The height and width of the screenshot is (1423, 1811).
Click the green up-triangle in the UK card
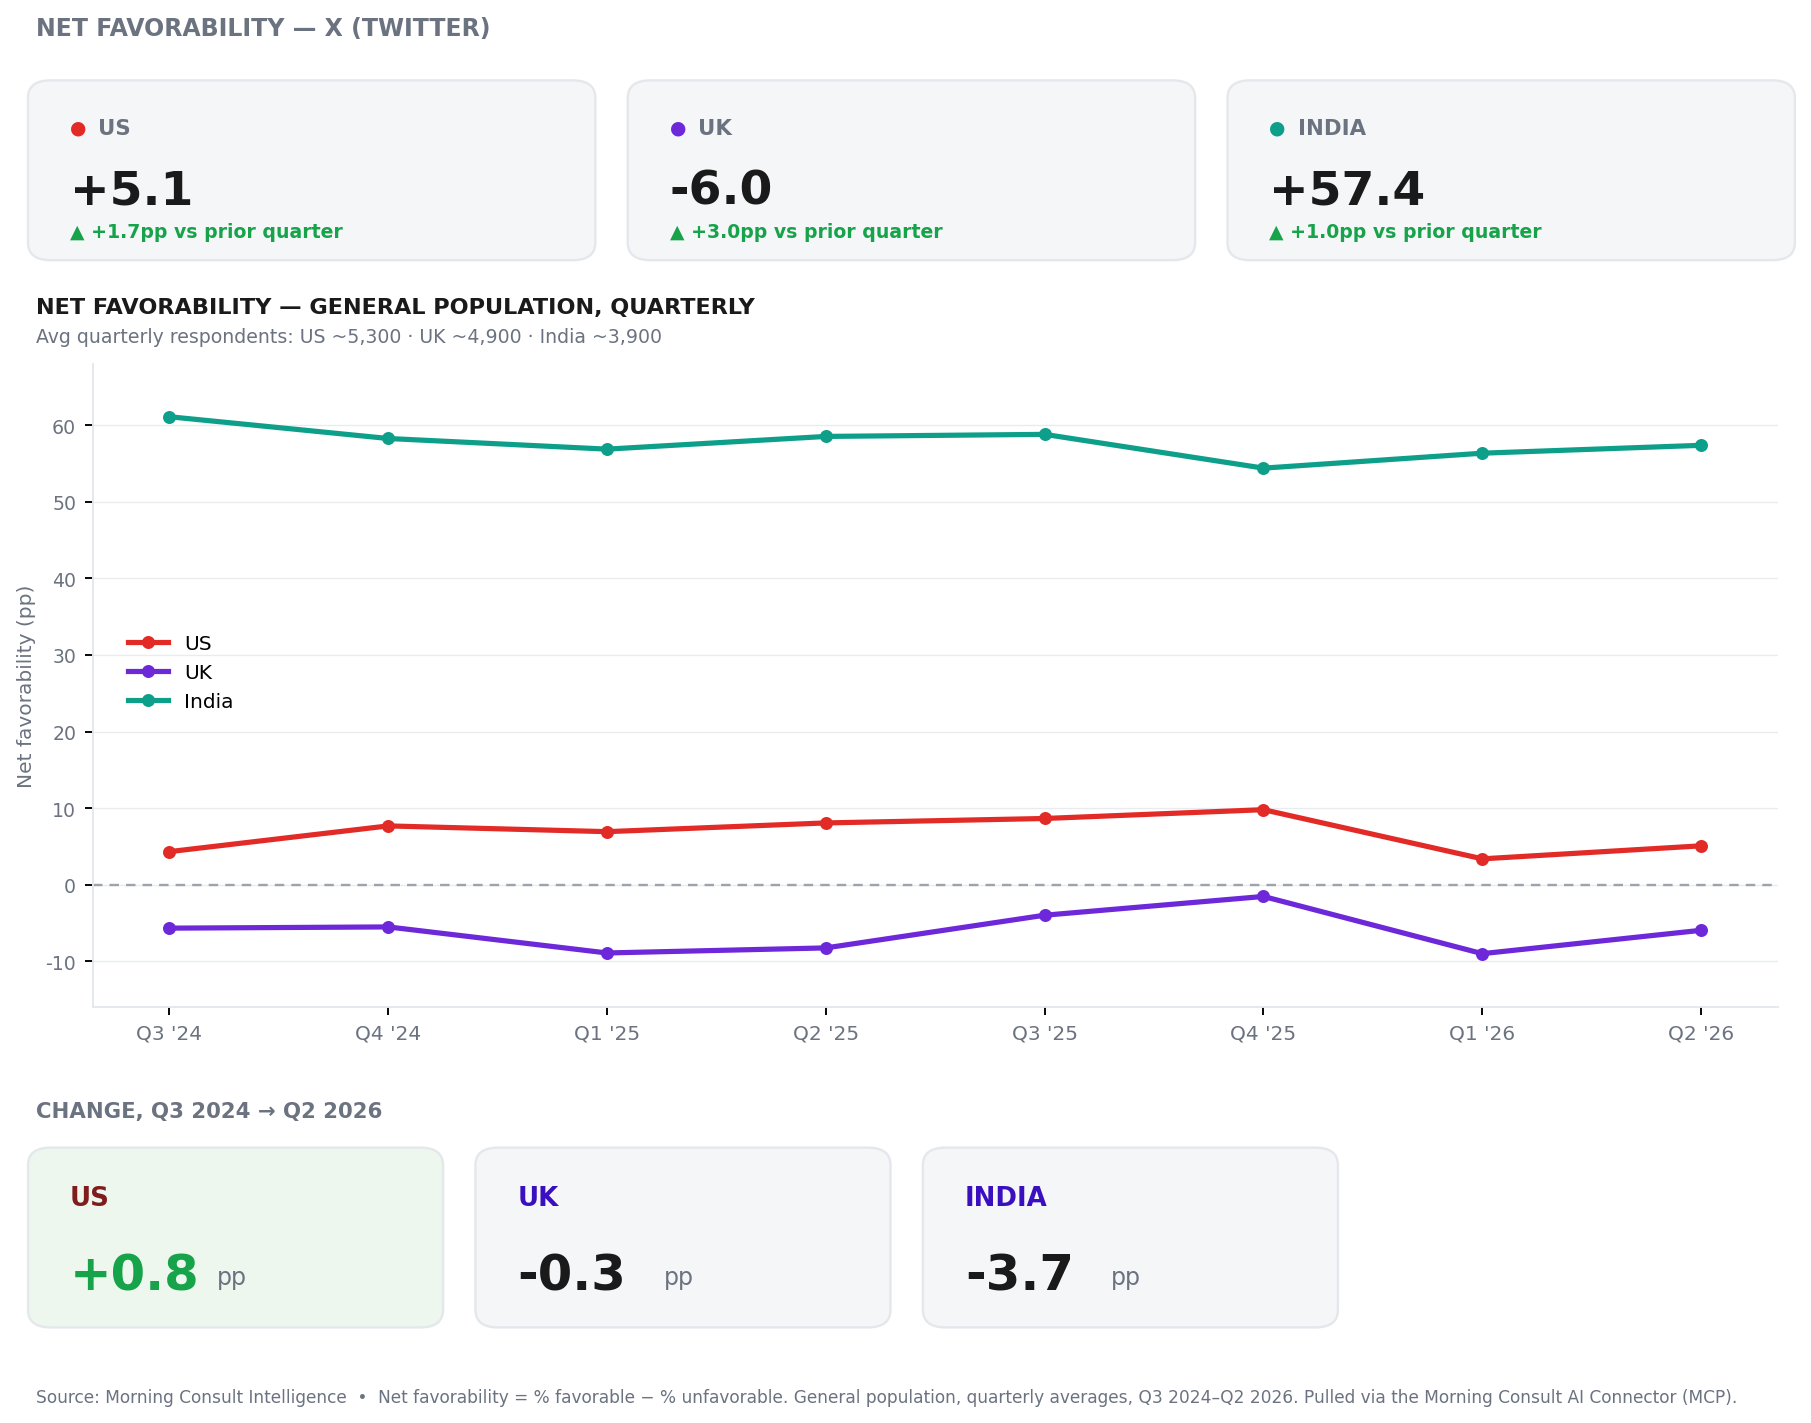[x=677, y=233]
